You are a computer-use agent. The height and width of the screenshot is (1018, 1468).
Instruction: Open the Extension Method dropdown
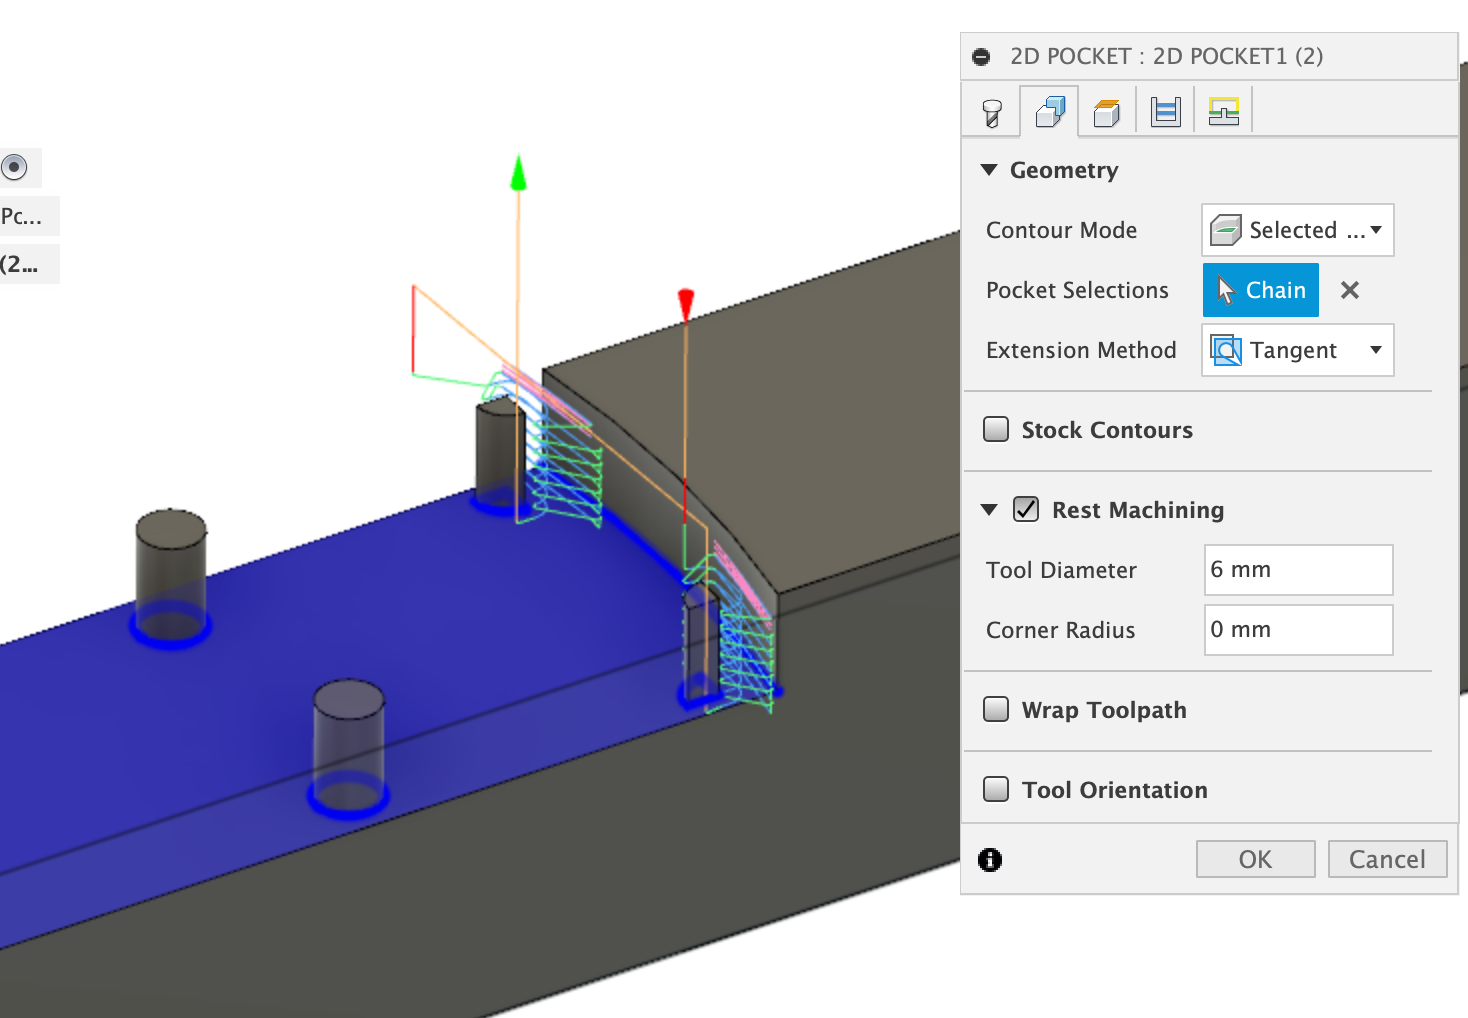tap(1376, 350)
